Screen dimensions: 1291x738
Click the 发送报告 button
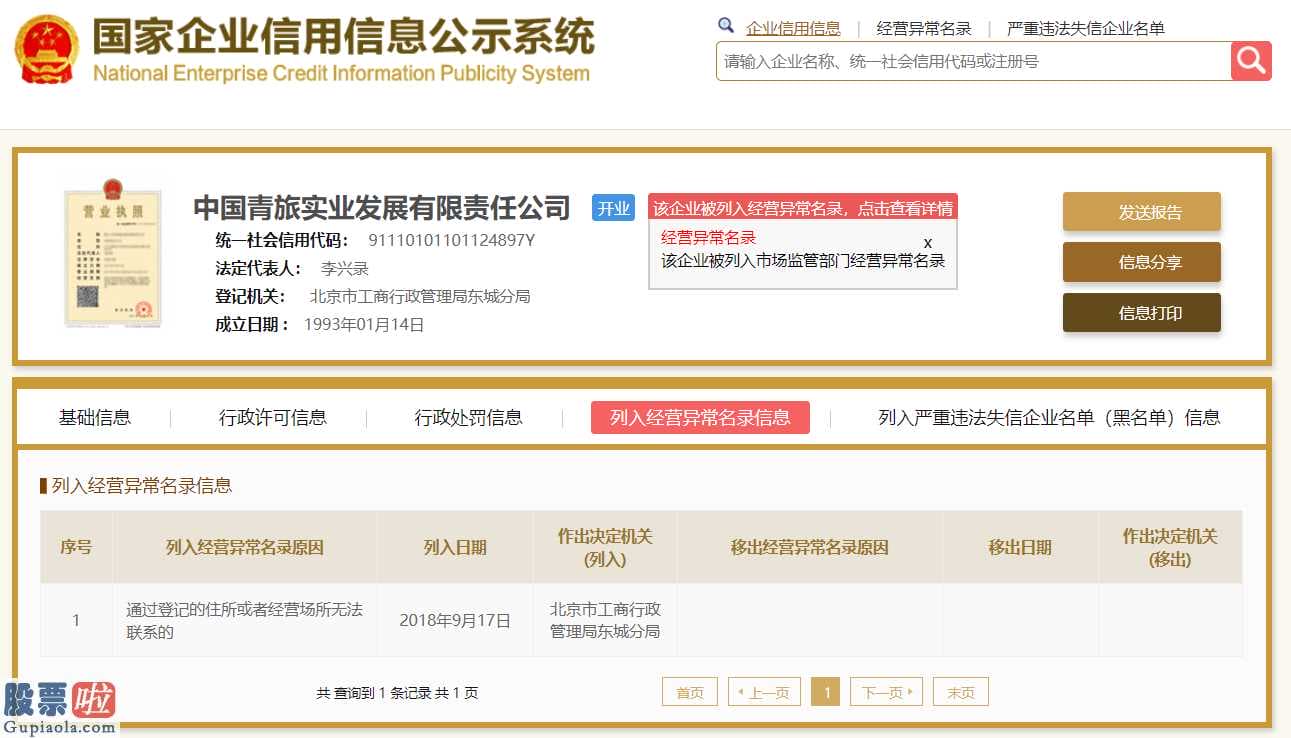(x=1142, y=212)
